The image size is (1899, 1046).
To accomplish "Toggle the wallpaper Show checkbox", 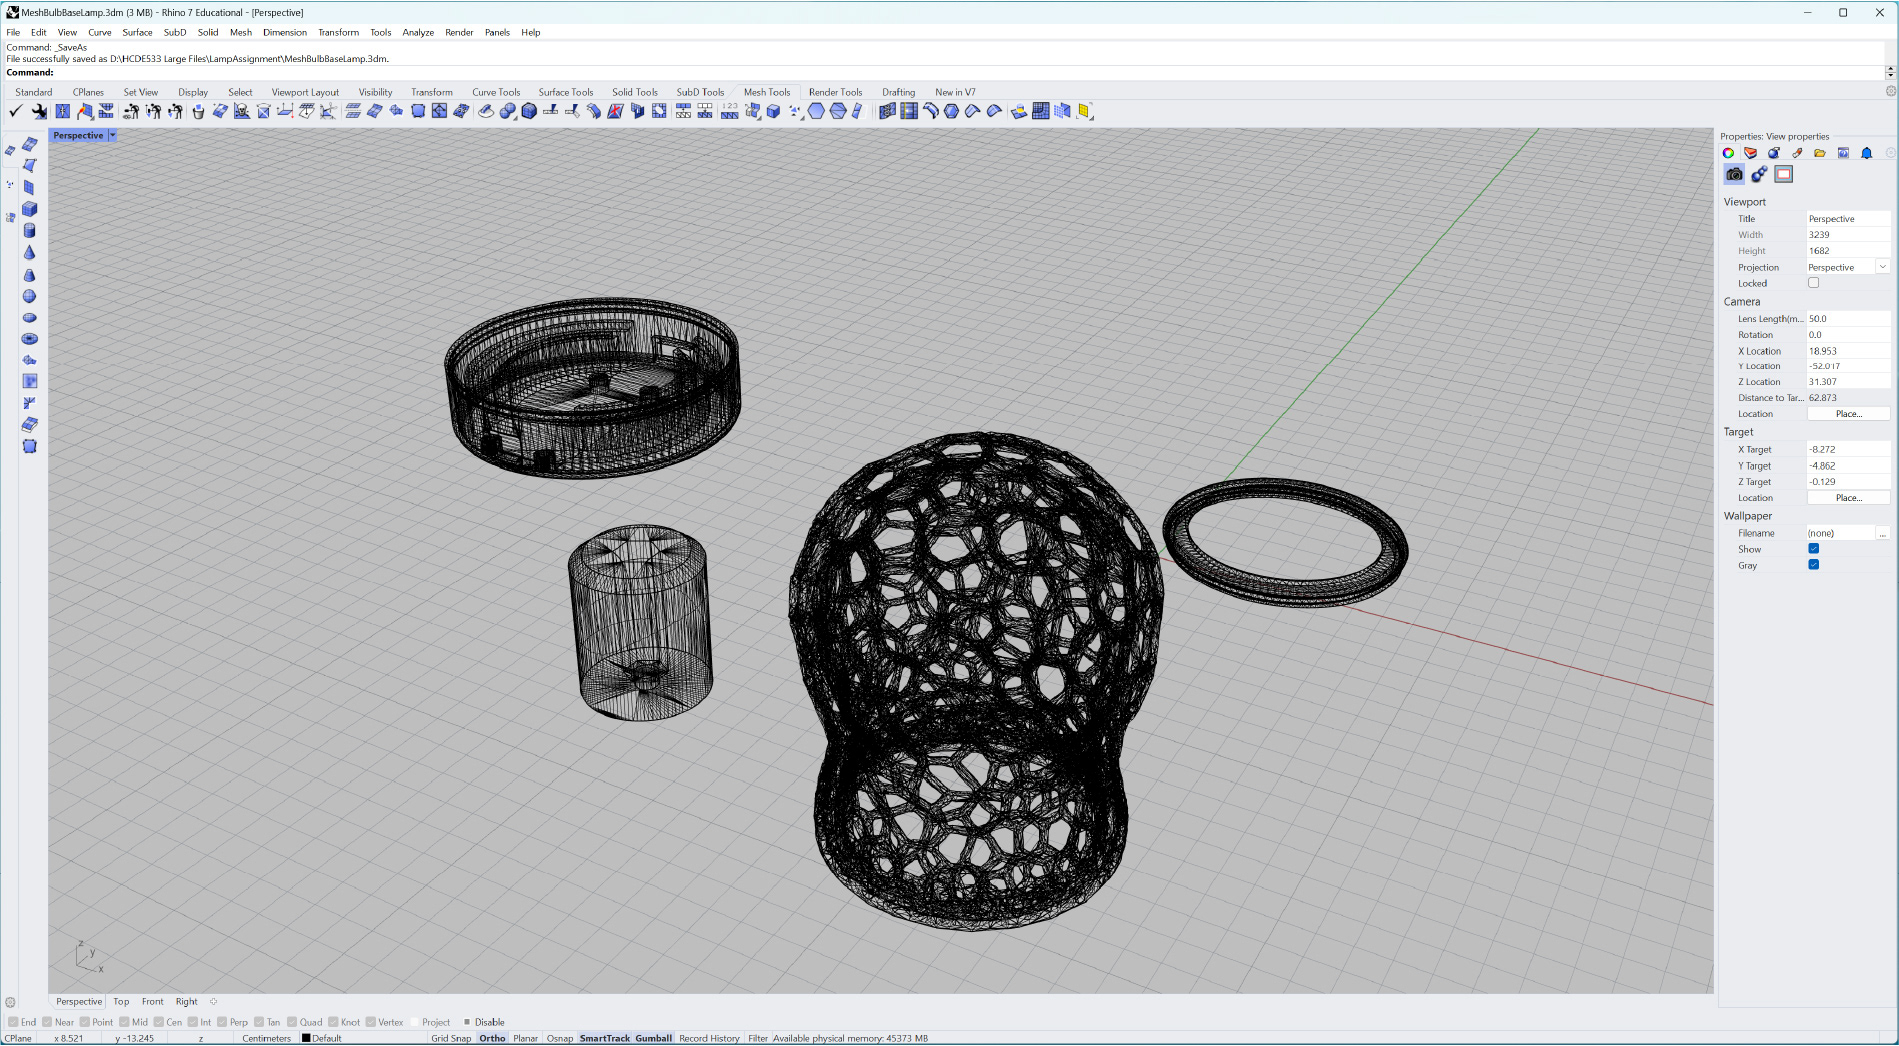I will 1813,549.
